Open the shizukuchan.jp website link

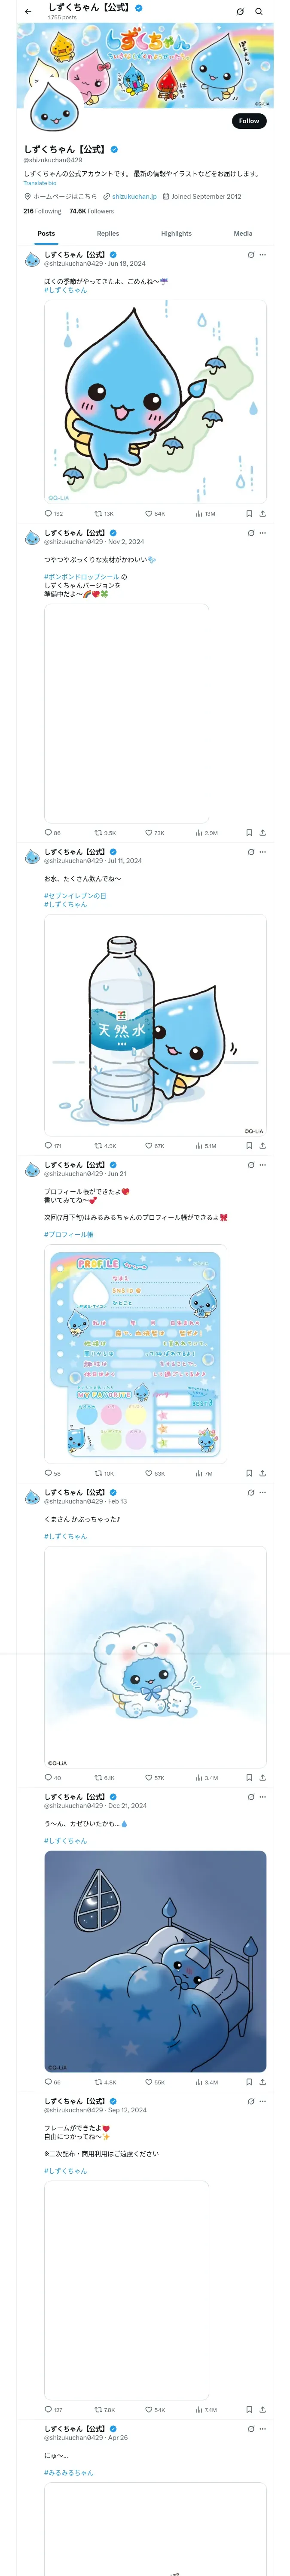click(134, 197)
